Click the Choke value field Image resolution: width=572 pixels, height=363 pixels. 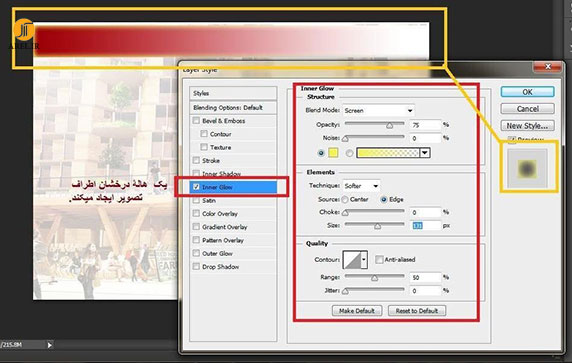pos(425,212)
